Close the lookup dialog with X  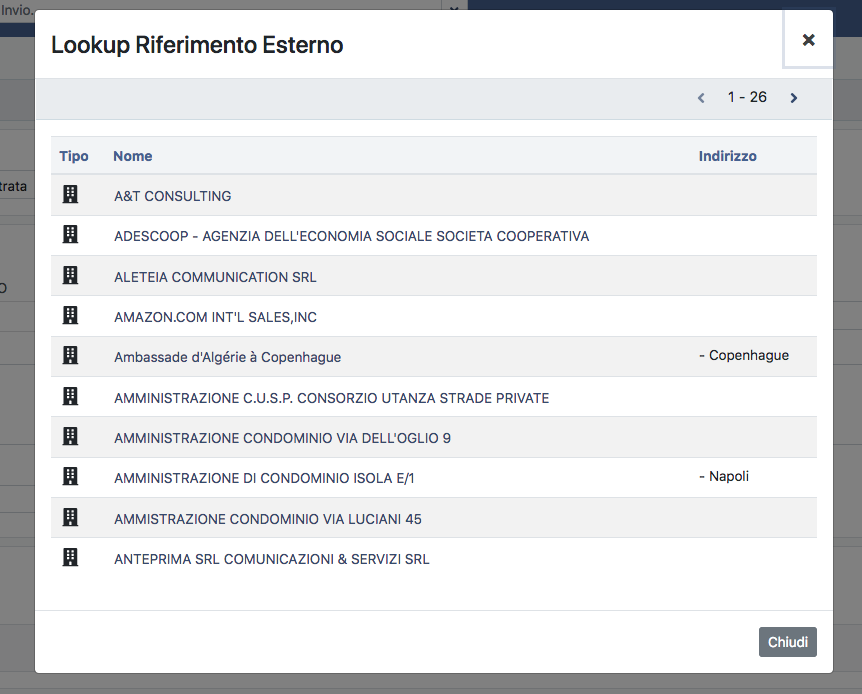click(x=808, y=40)
